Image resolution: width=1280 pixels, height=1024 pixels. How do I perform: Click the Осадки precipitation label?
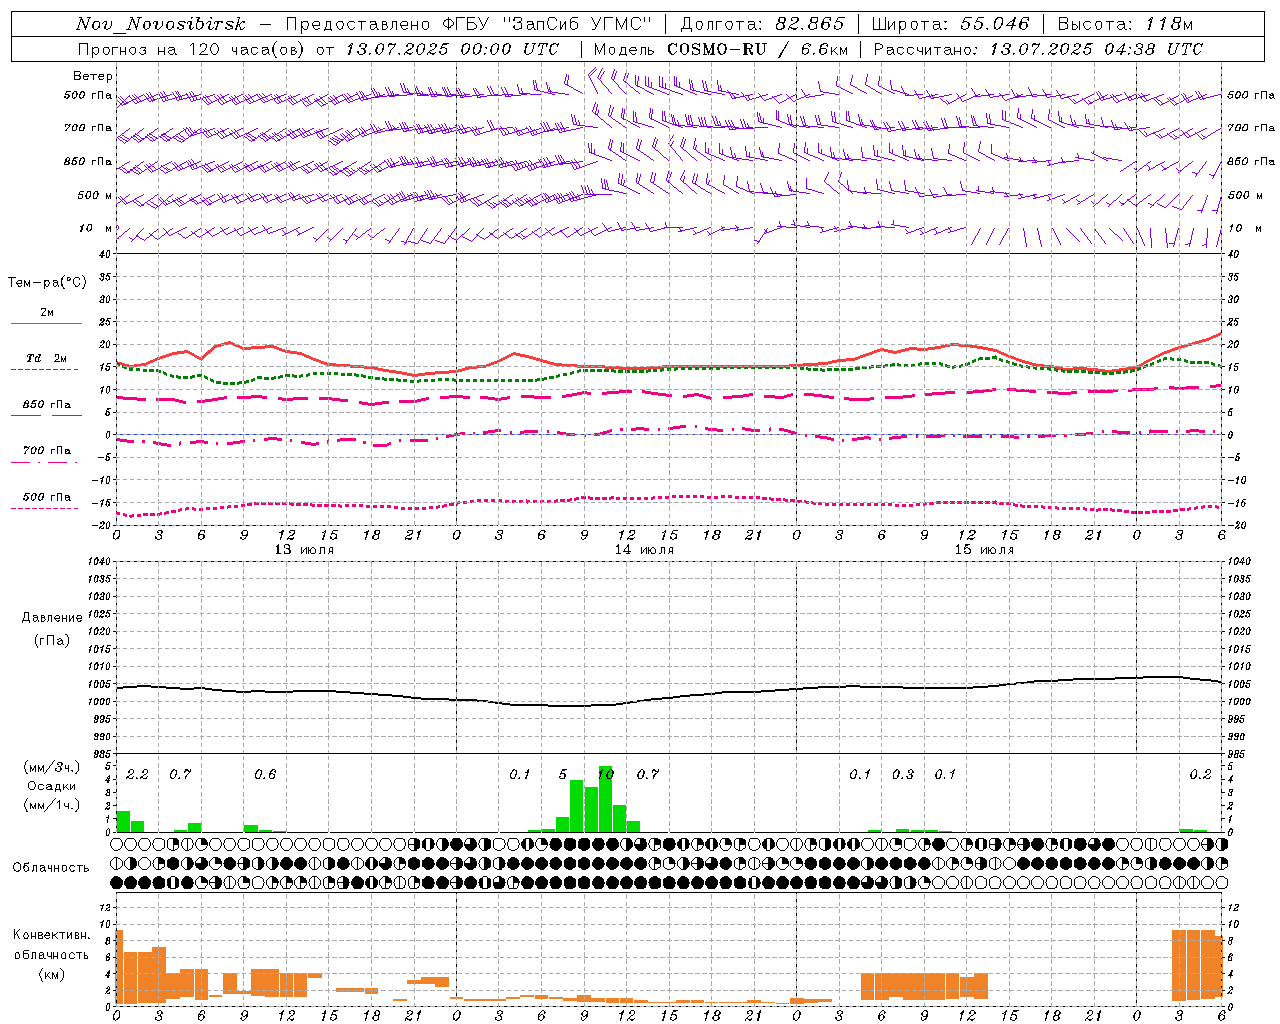point(52,786)
